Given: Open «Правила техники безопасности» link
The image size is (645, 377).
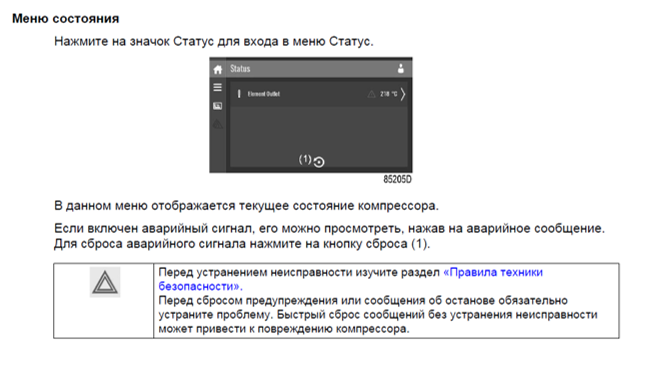Looking at the screenshot, I should (350, 279).
